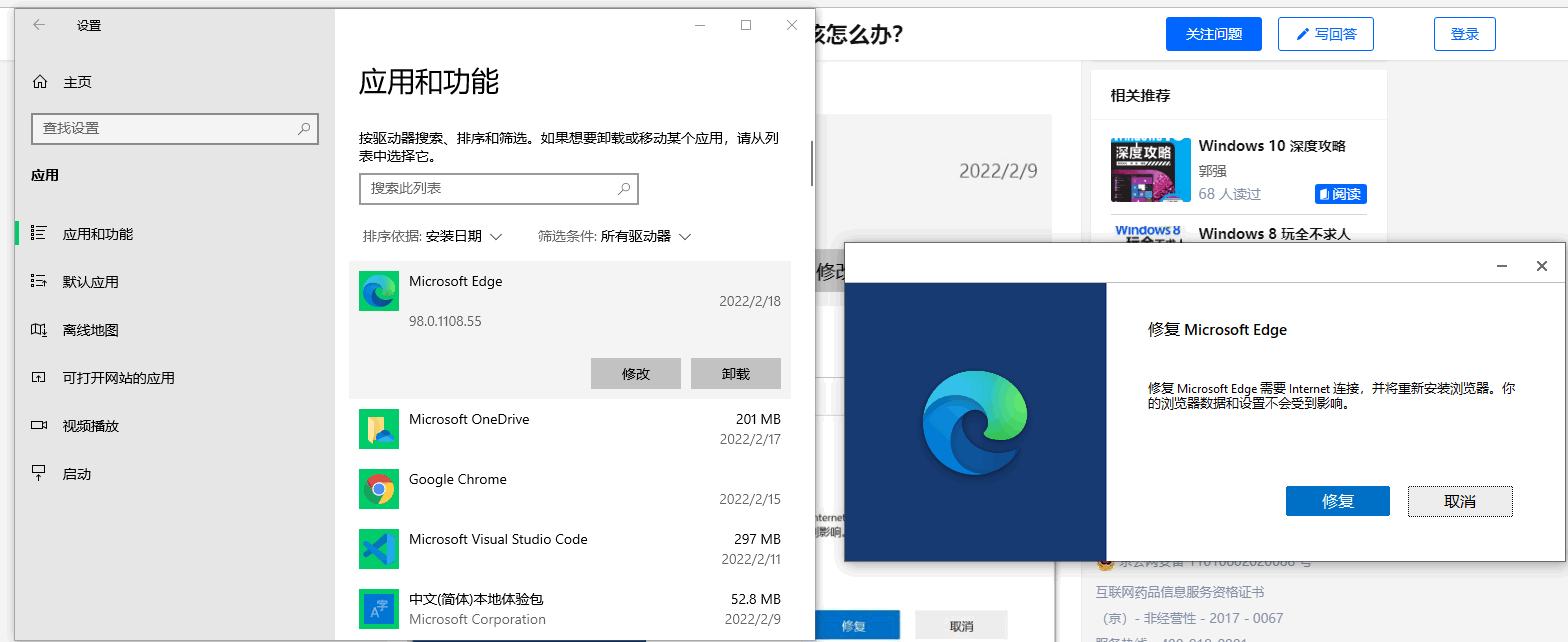Open the 筛选条件 所有驱动器 dropdown

coord(615,237)
